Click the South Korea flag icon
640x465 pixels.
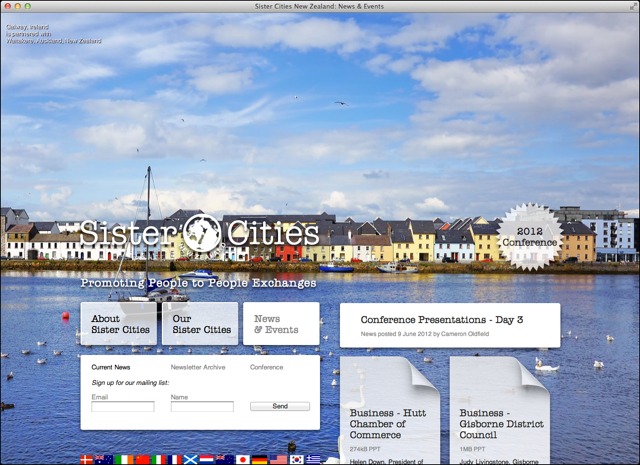[297, 460]
